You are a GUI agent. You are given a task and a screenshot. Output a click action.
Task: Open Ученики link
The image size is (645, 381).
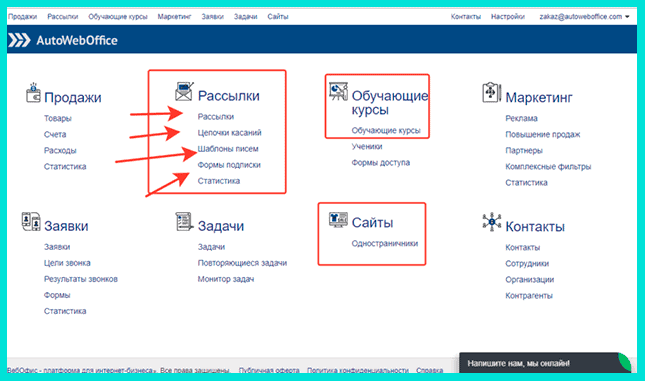pyautogui.click(x=367, y=147)
